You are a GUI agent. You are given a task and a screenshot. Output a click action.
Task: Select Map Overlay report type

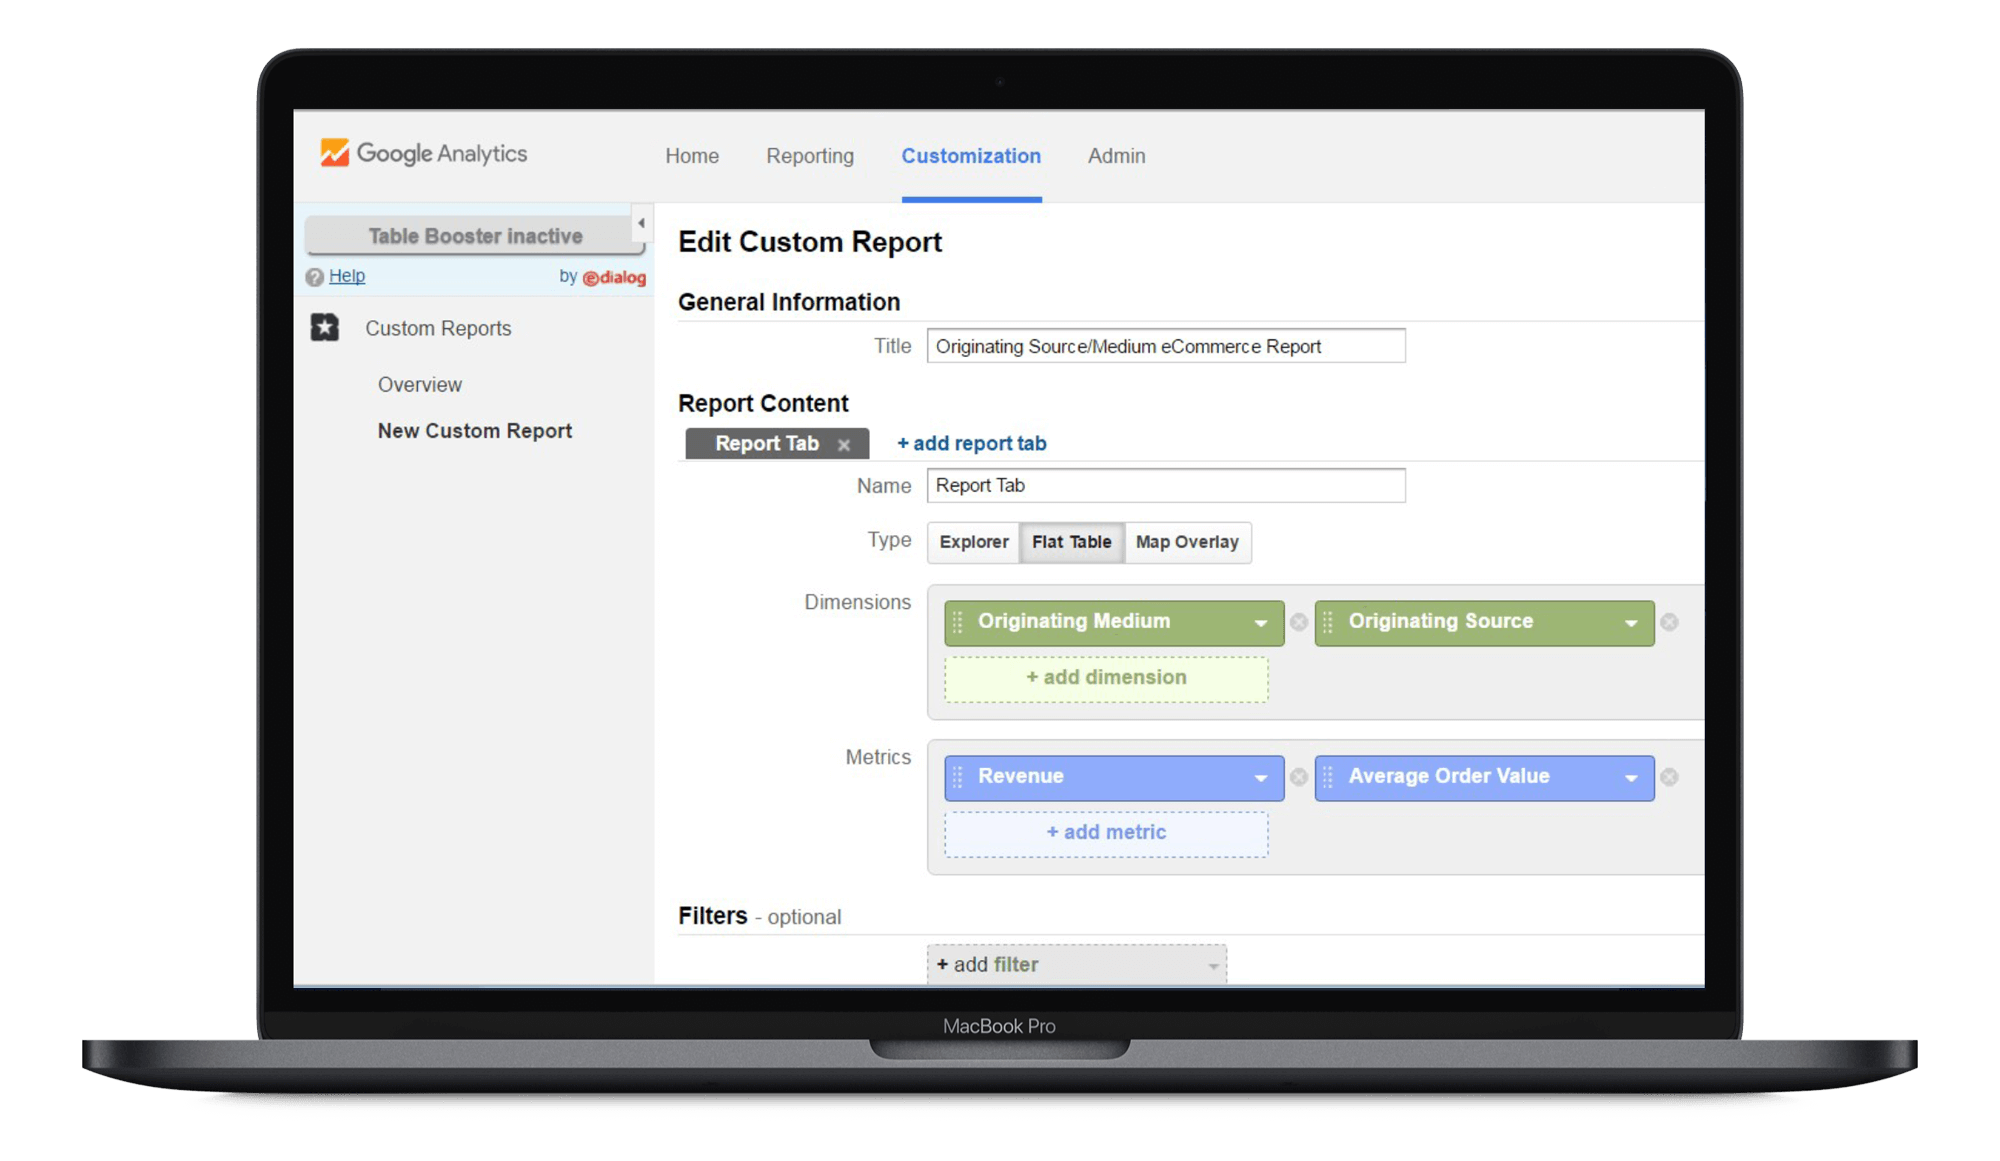click(x=1187, y=542)
